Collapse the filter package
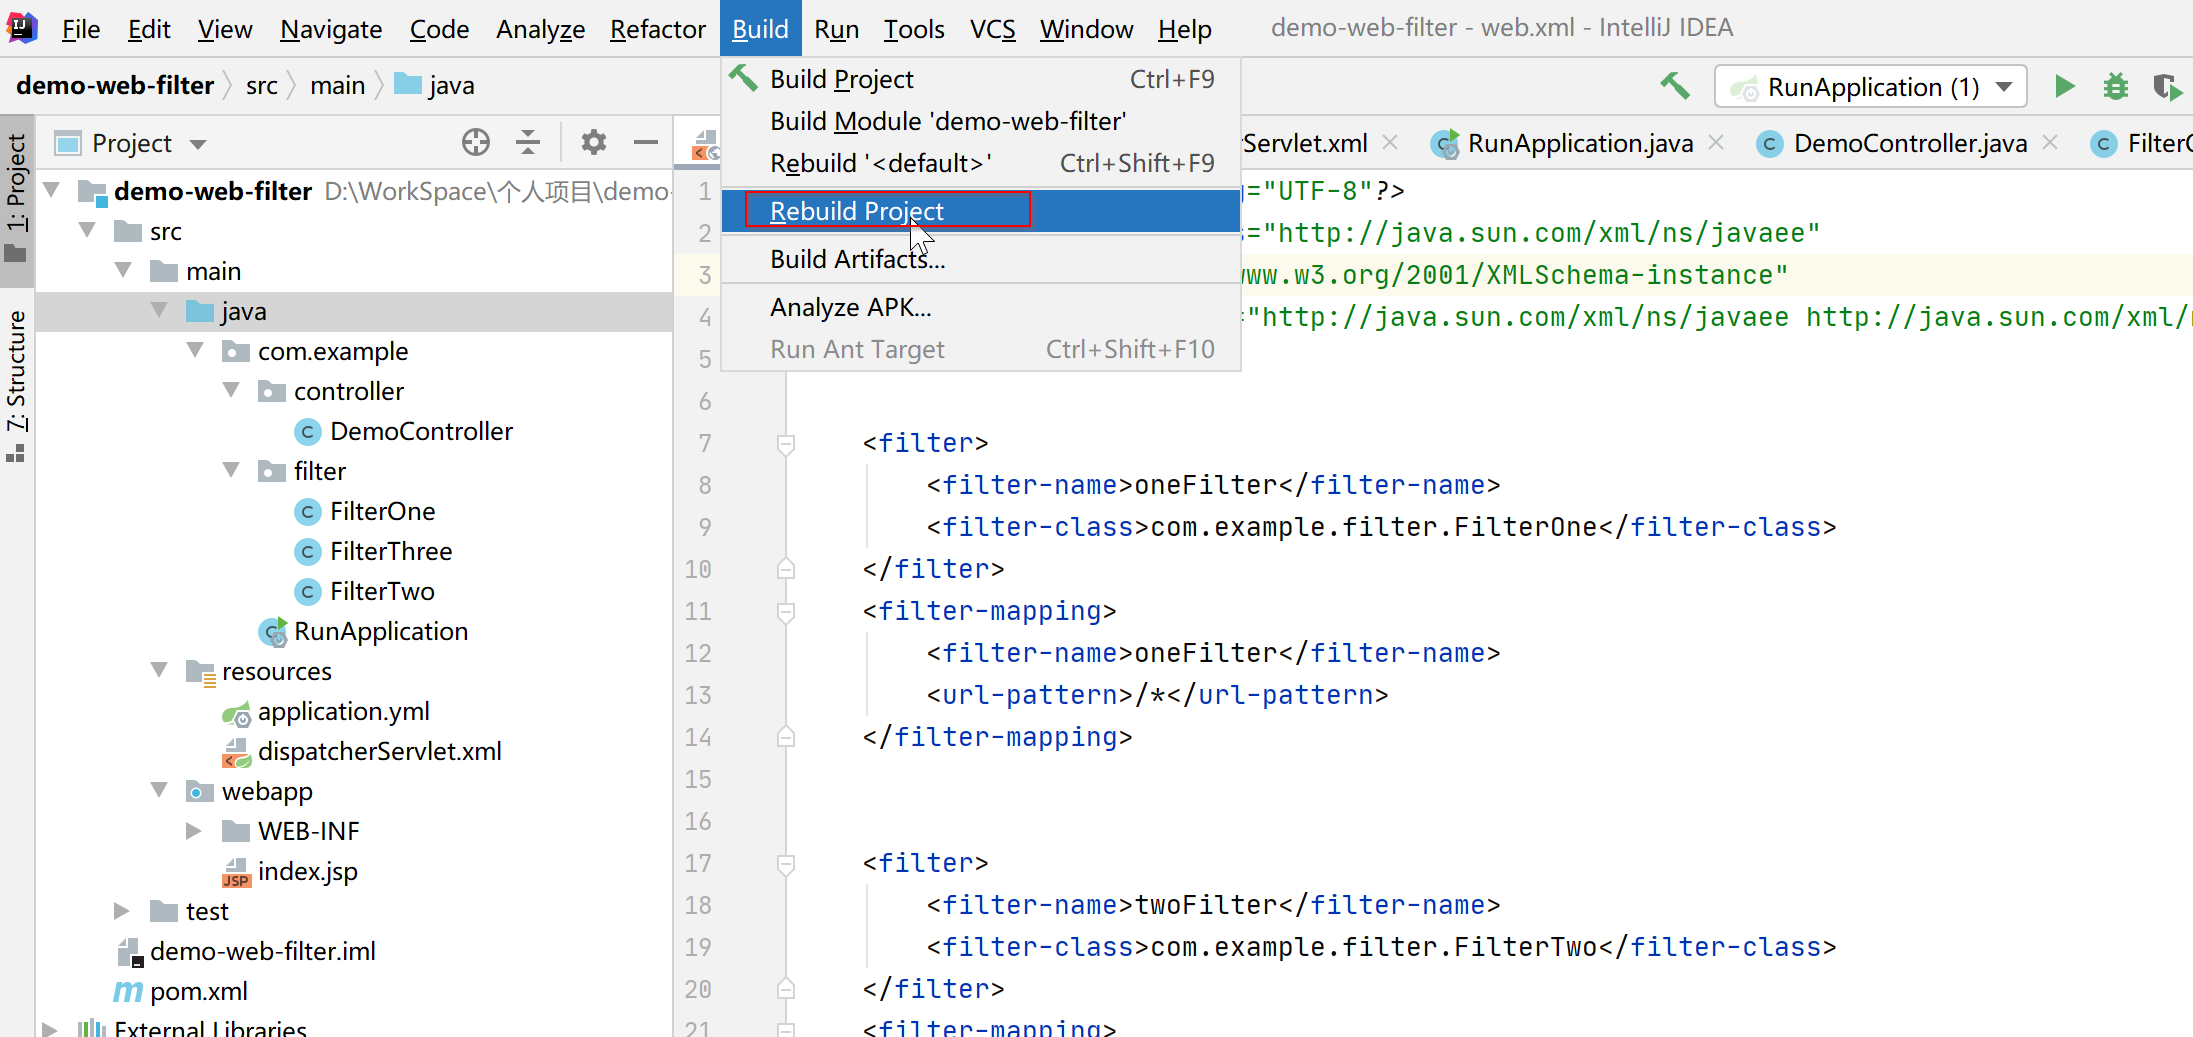The width and height of the screenshot is (2193, 1037). (x=232, y=470)
